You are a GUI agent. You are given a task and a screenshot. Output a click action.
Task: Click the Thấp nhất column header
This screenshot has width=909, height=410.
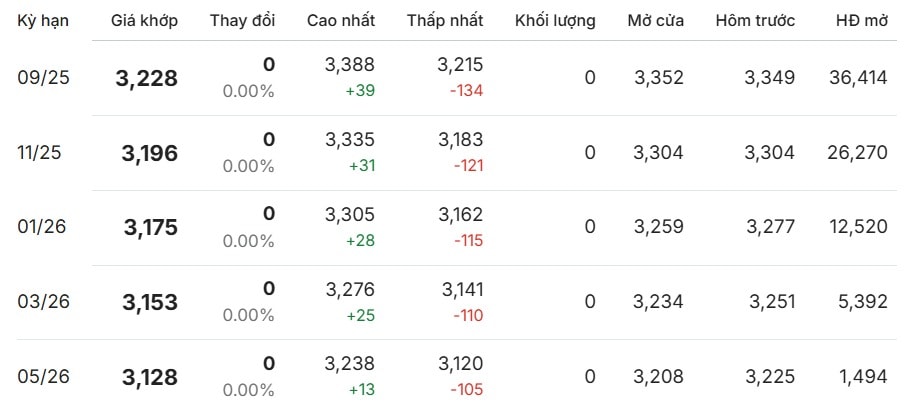click(445, 21)
